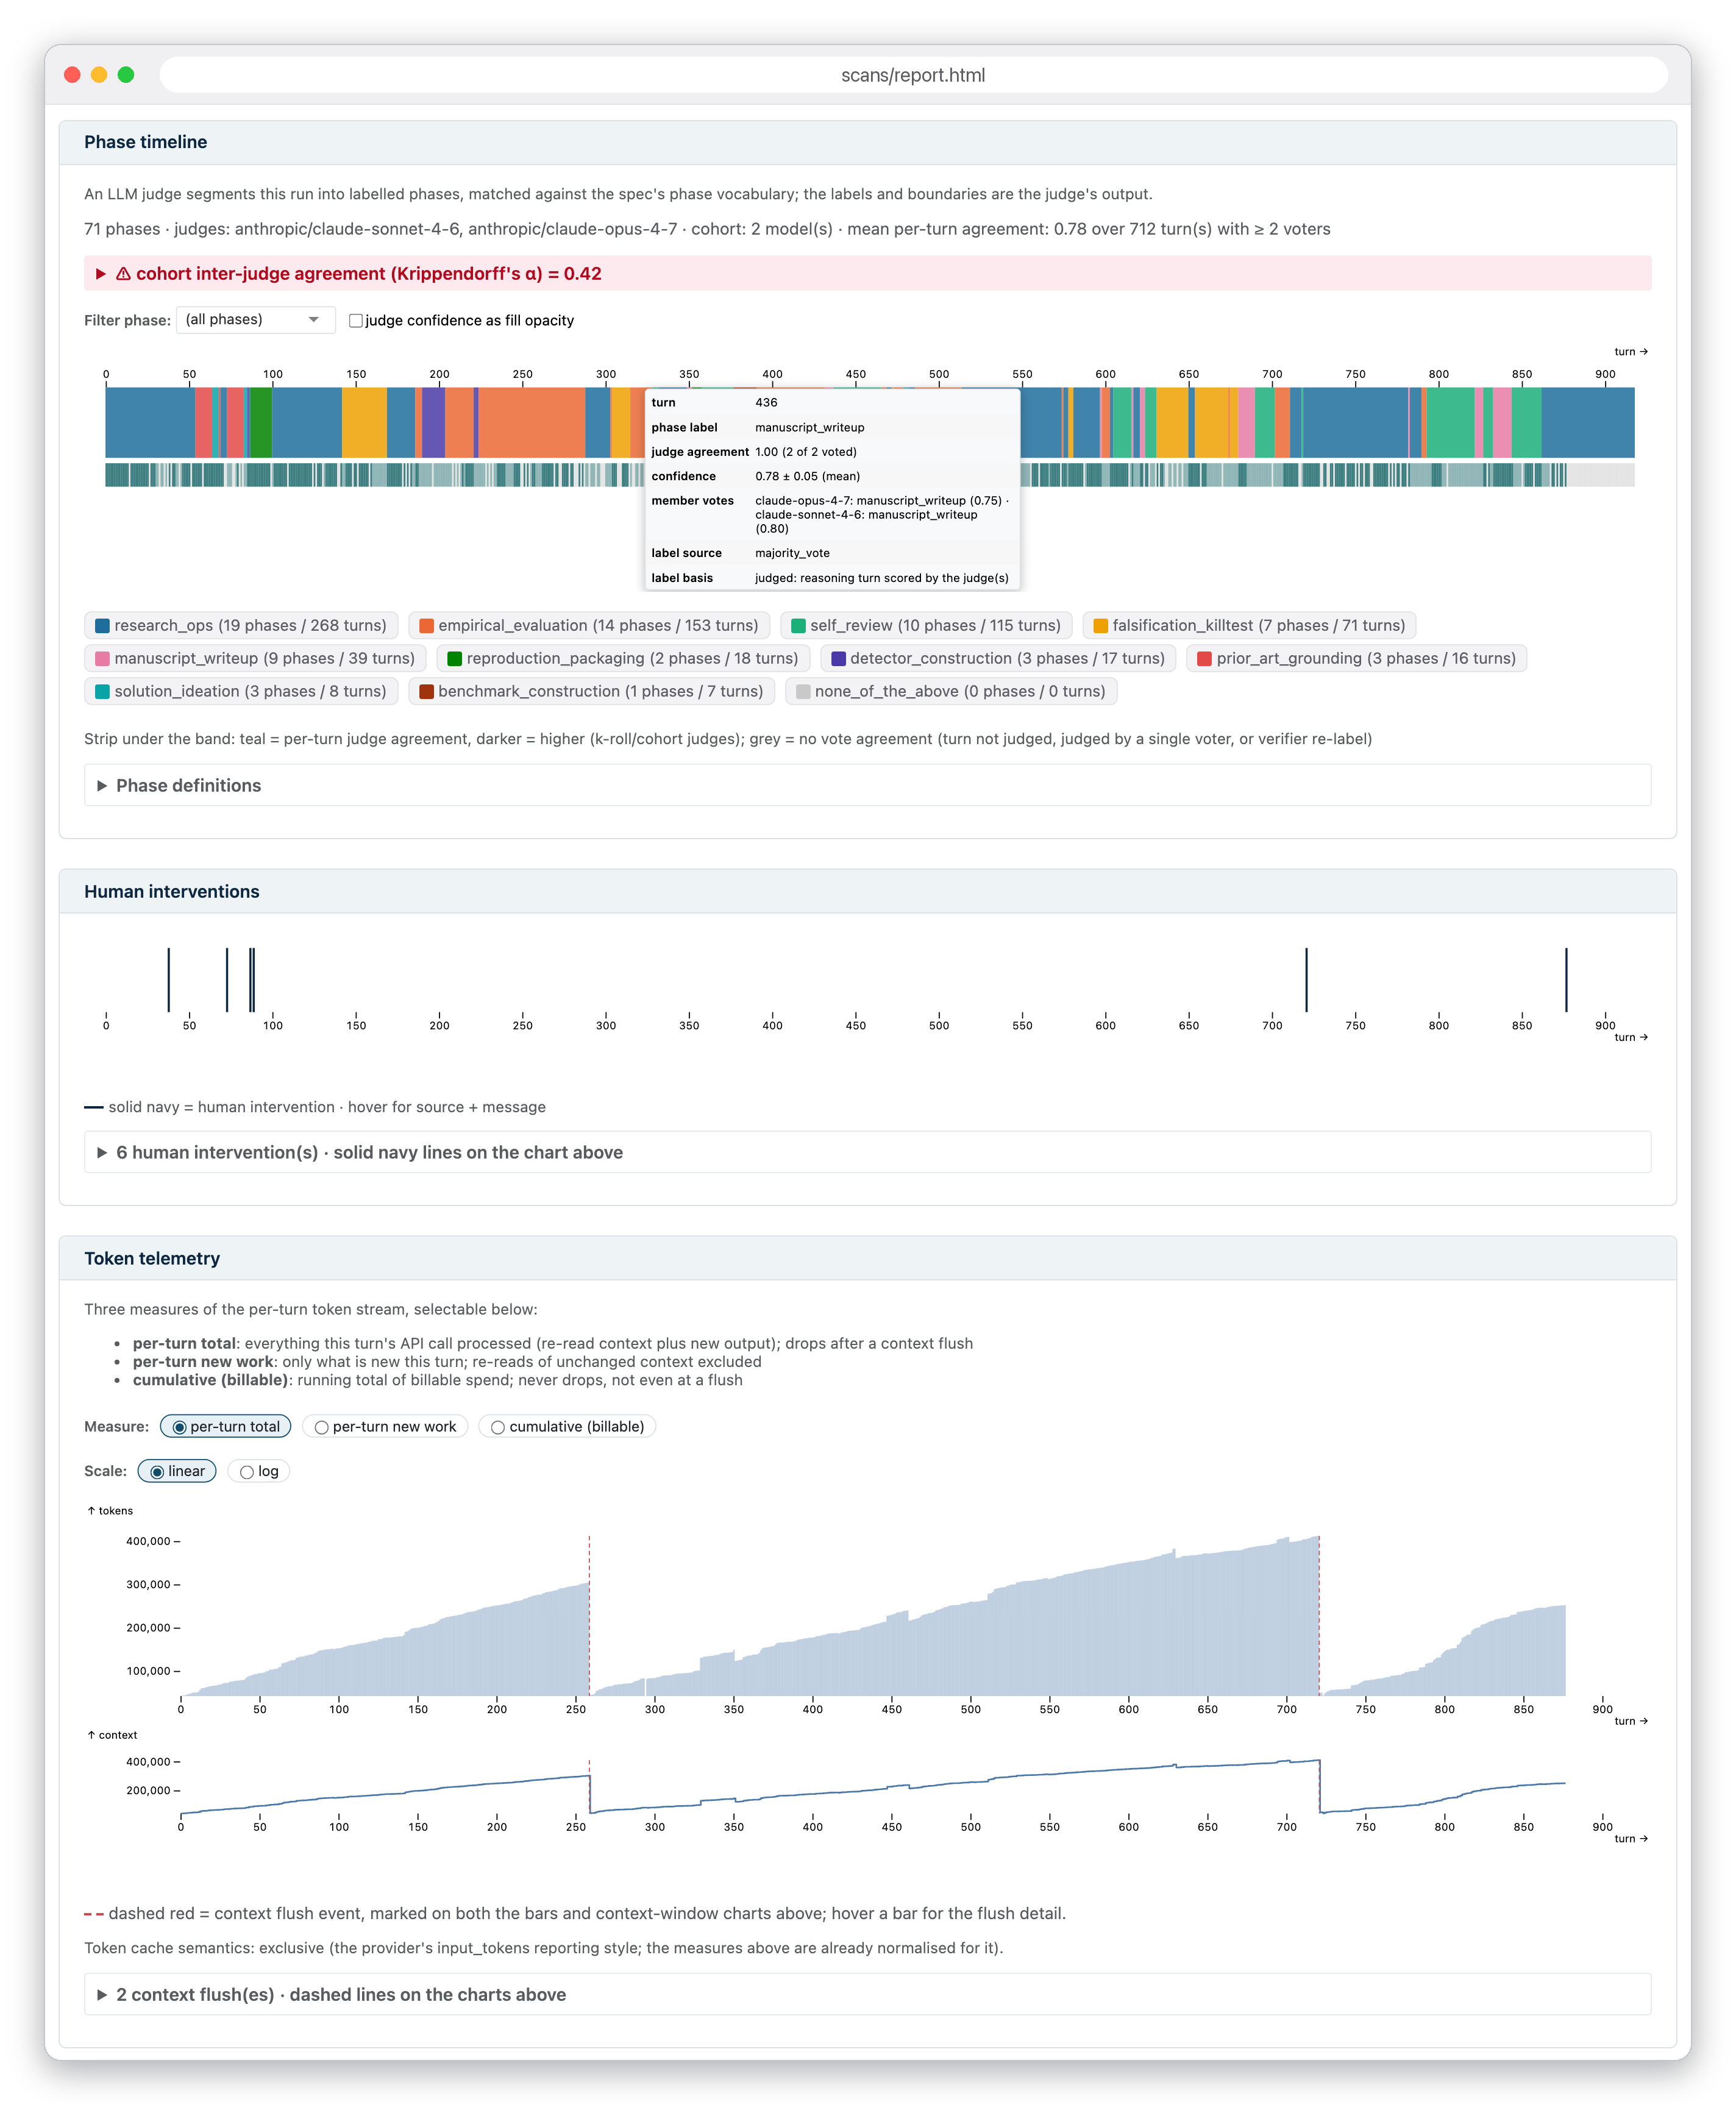Click the majority_vote label source value in tooltip
The image size is (1736, 2105).
(x=792, y=553)
